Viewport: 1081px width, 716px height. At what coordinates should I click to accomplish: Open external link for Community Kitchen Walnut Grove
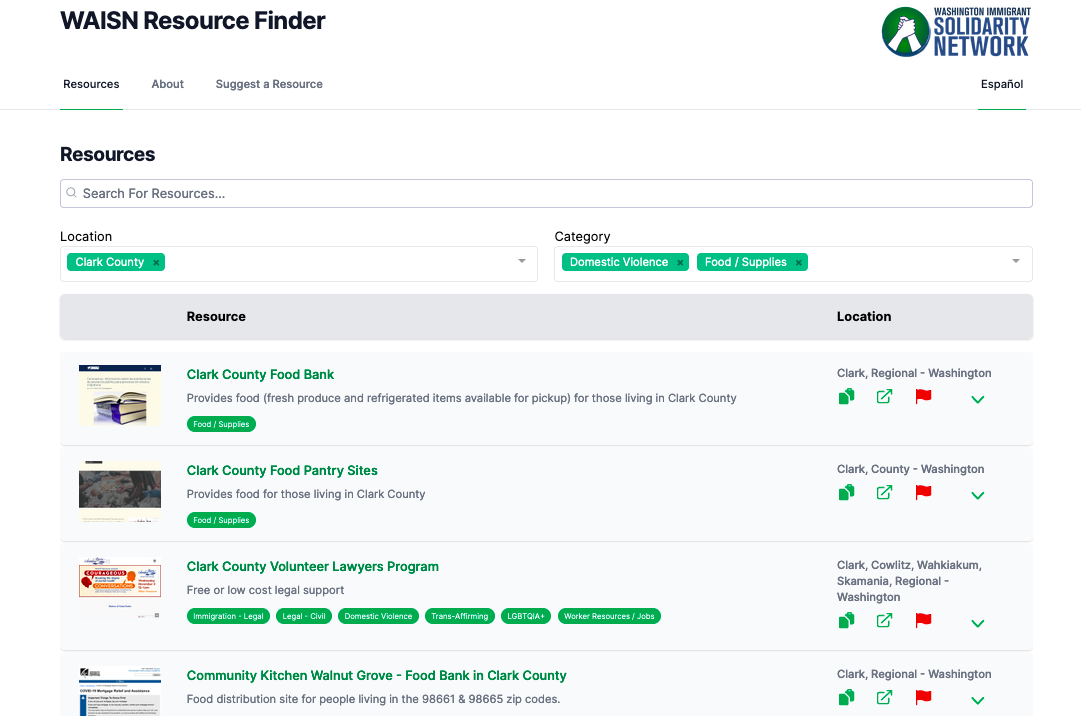[885, 697]
